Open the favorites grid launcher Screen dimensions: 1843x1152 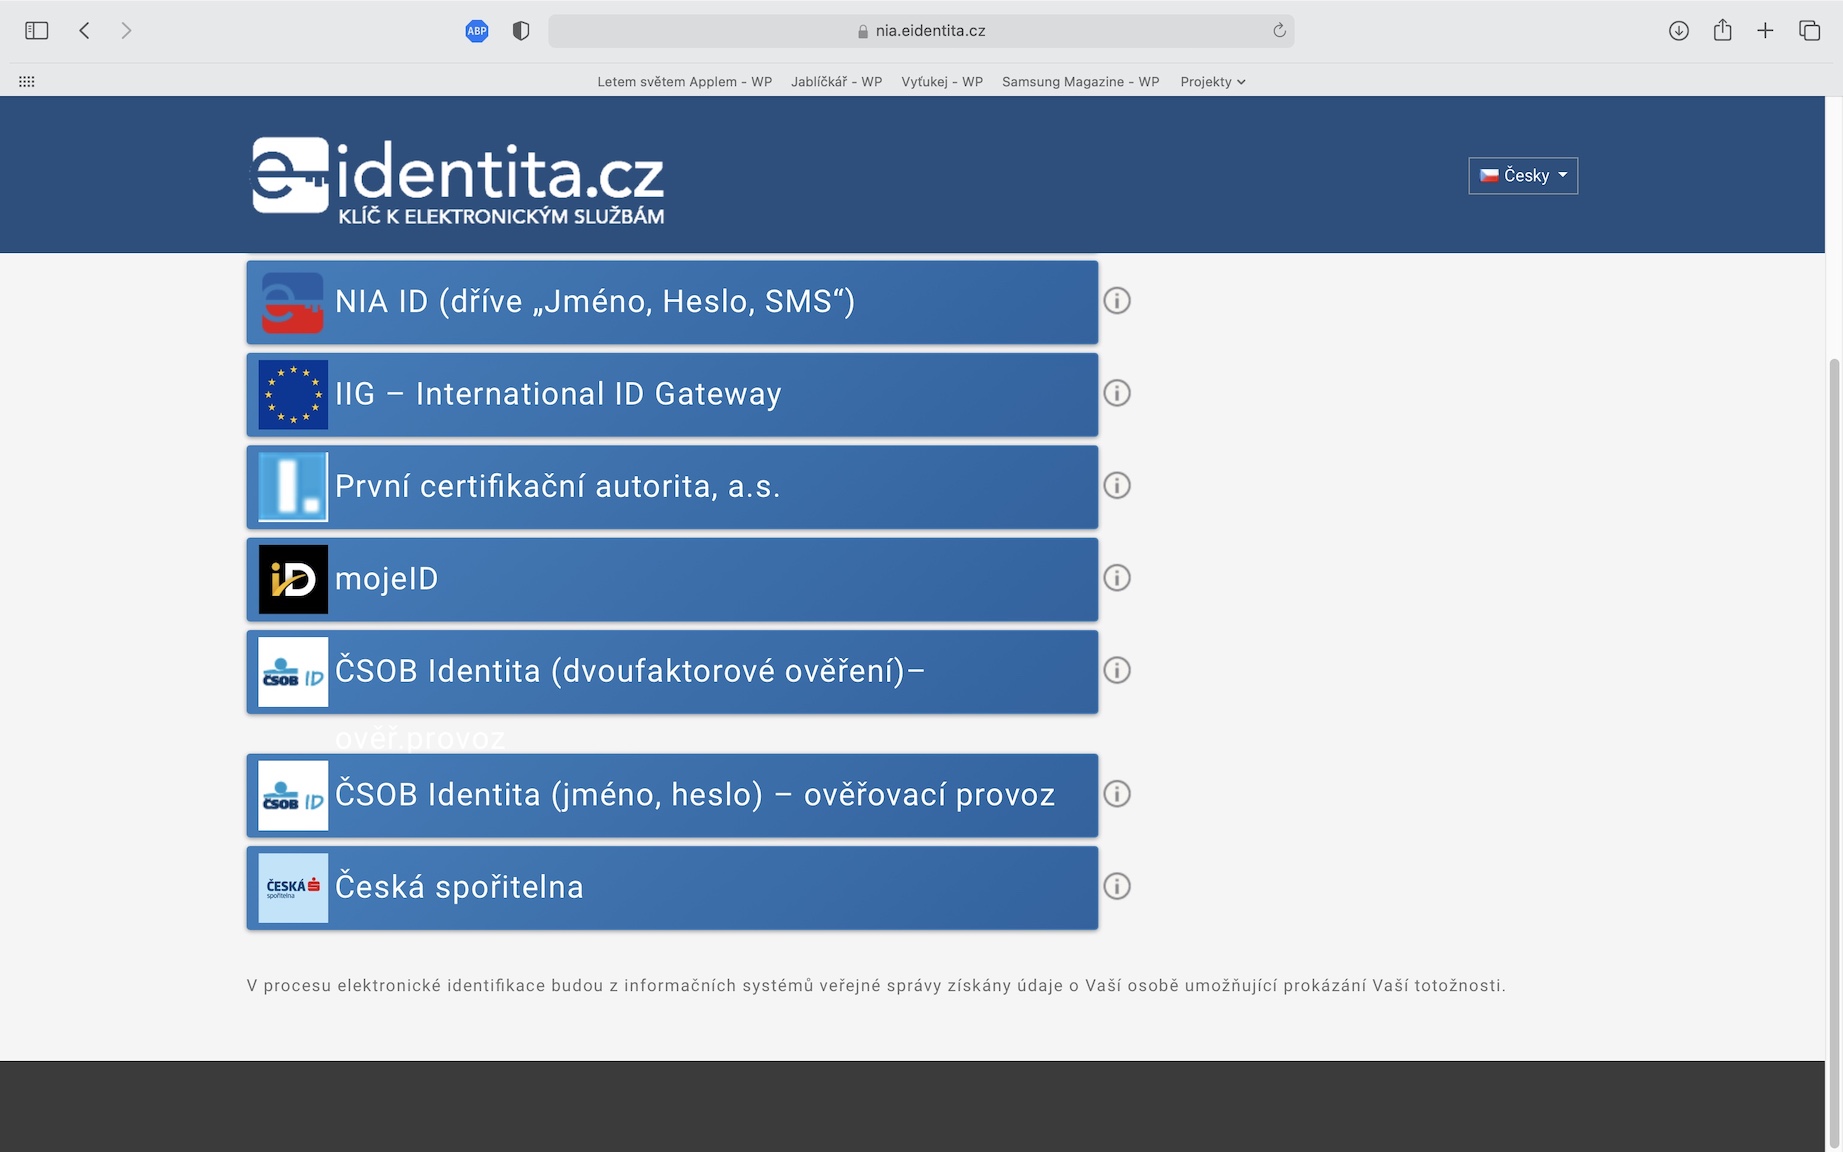tap(27, 82)
